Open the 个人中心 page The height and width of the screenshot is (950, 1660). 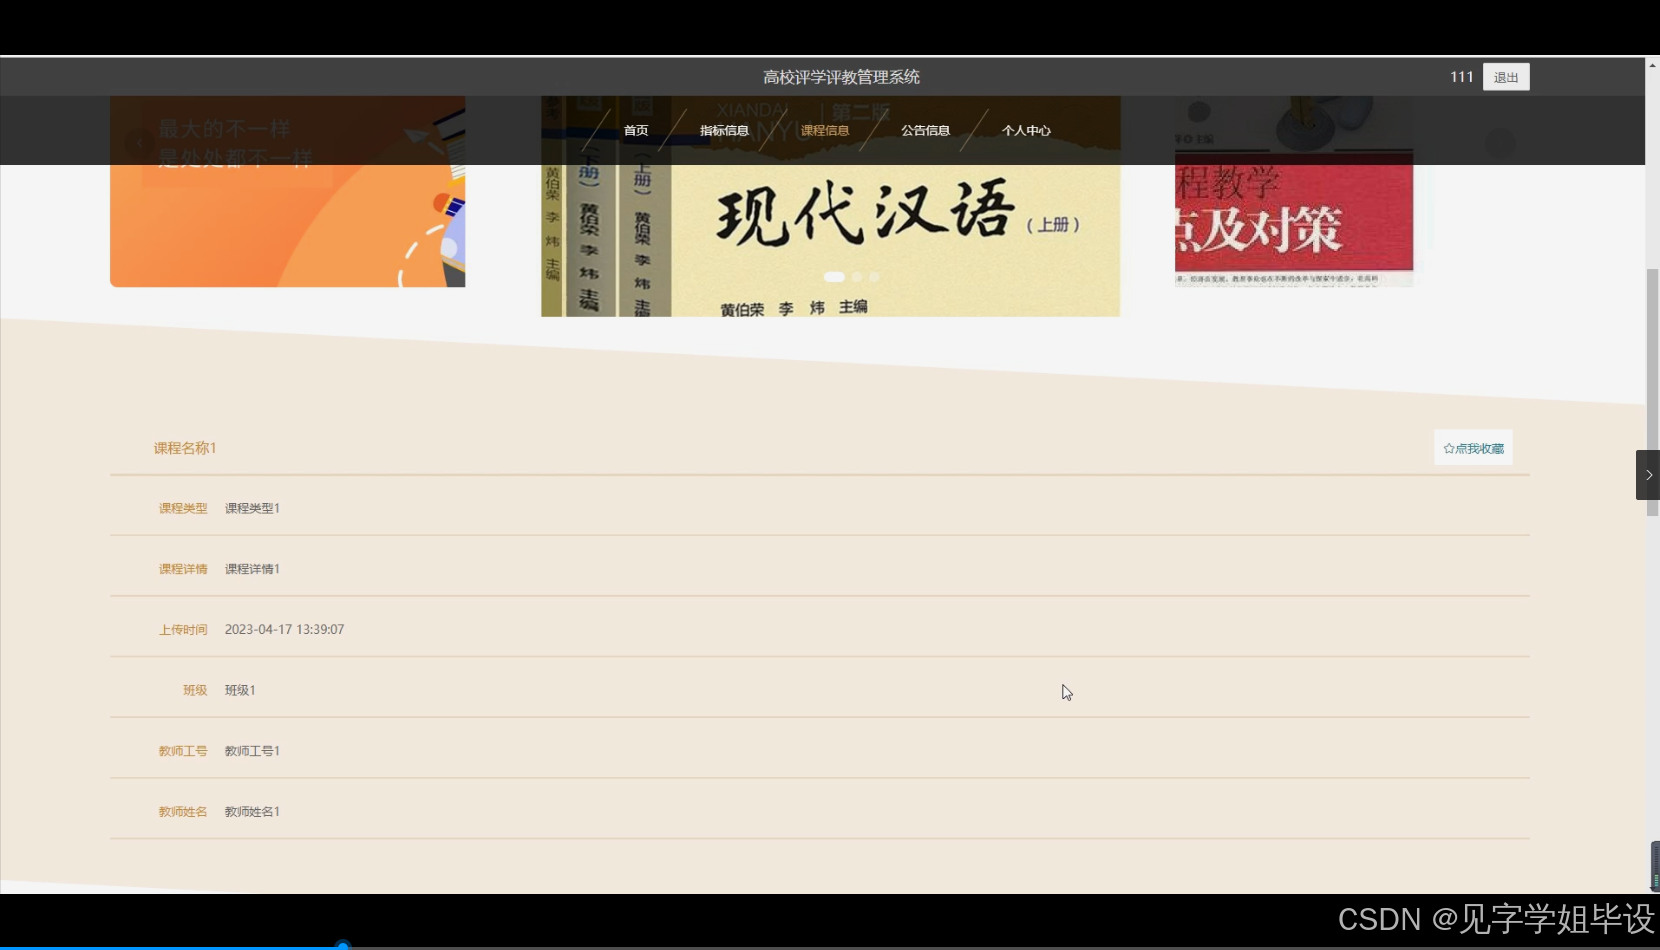1027,130
